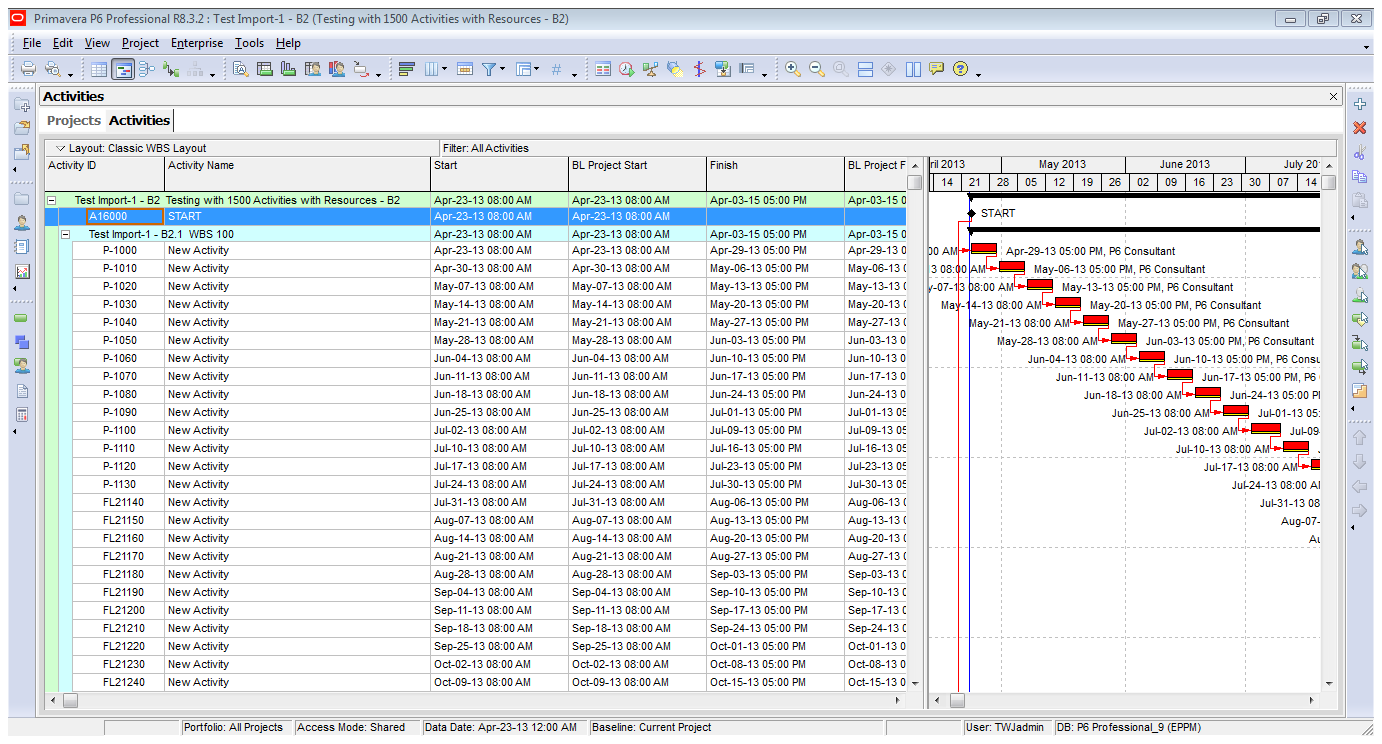
Task: Click the Activity Name column header
Action: pyautogui.click(x=297, y=173)
